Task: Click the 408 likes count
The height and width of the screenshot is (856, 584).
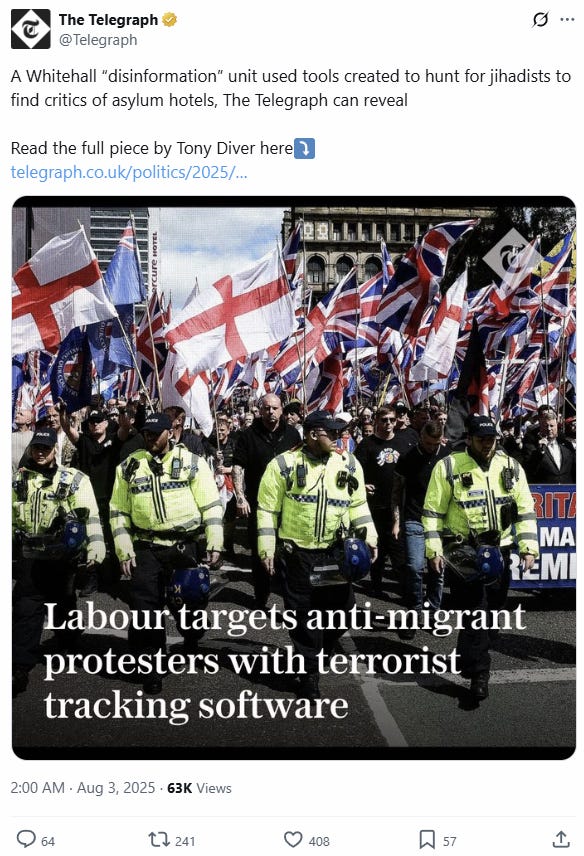Action: (x=319, y=841)
